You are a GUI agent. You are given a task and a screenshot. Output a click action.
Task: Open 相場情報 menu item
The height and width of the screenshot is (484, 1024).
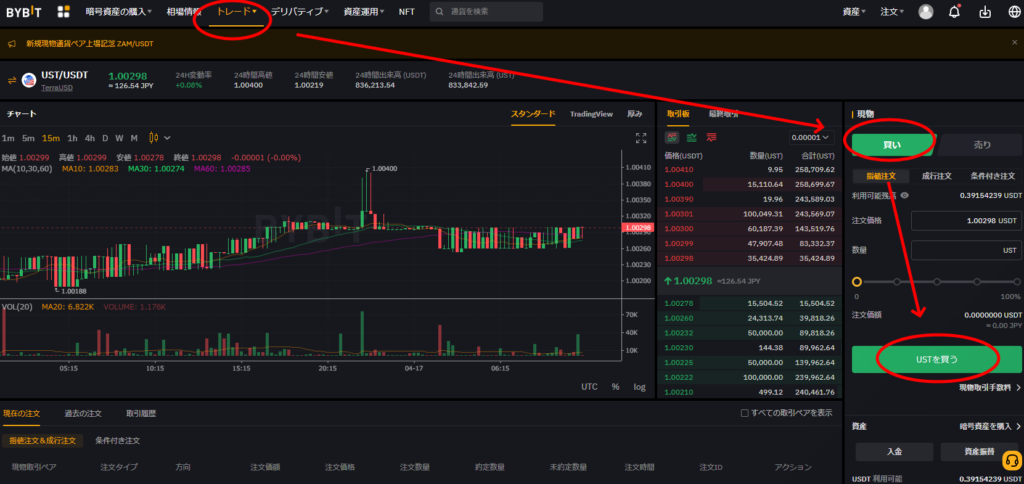pos(184,12)
